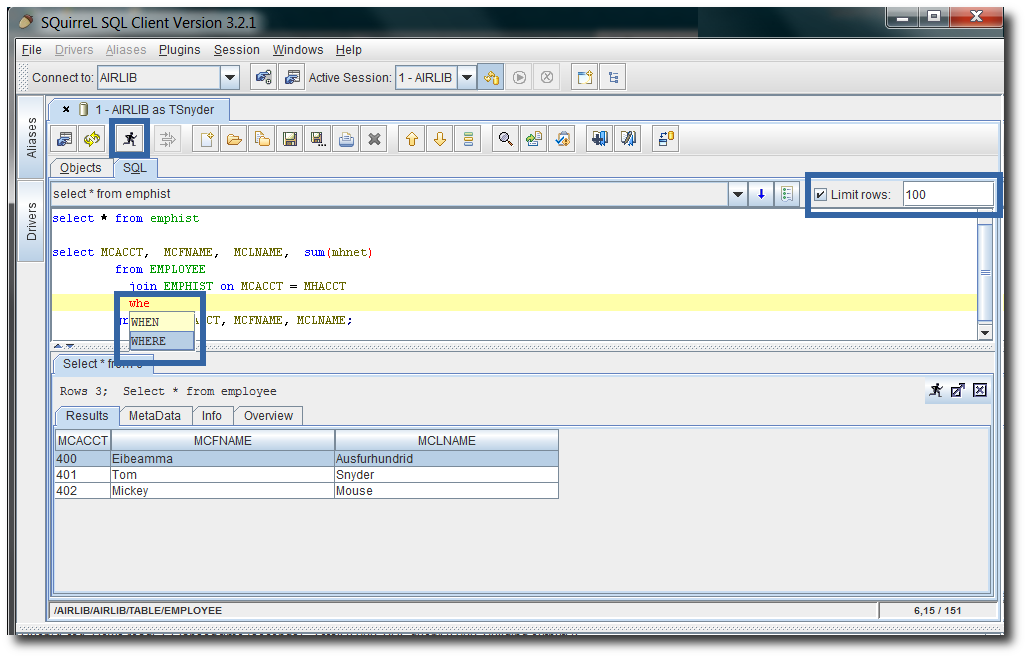The height and width of the screenshot is (658, 1027).
Task: Click the MCFNAME column header
Action: 223,441
